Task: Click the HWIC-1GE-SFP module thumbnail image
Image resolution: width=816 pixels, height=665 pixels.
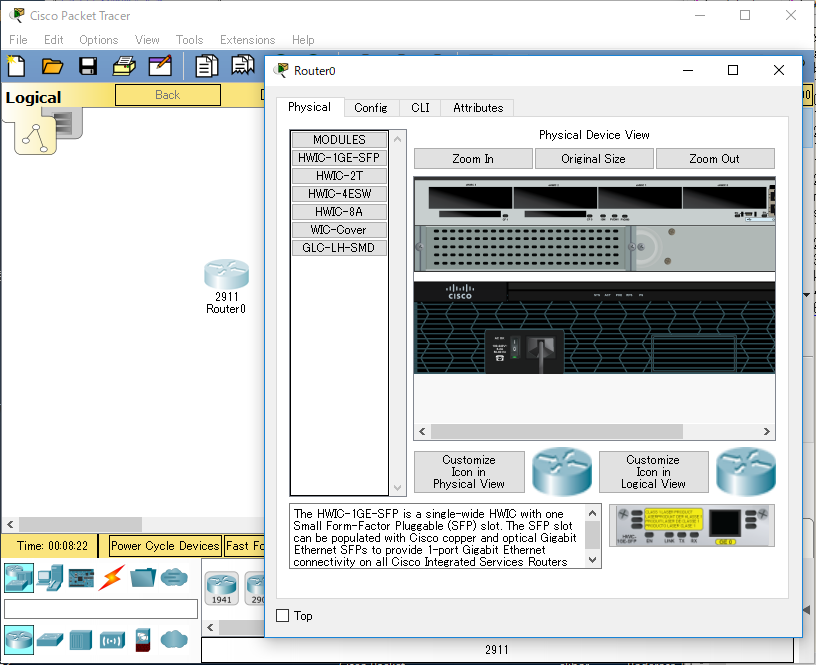Action: pos(692,526)
